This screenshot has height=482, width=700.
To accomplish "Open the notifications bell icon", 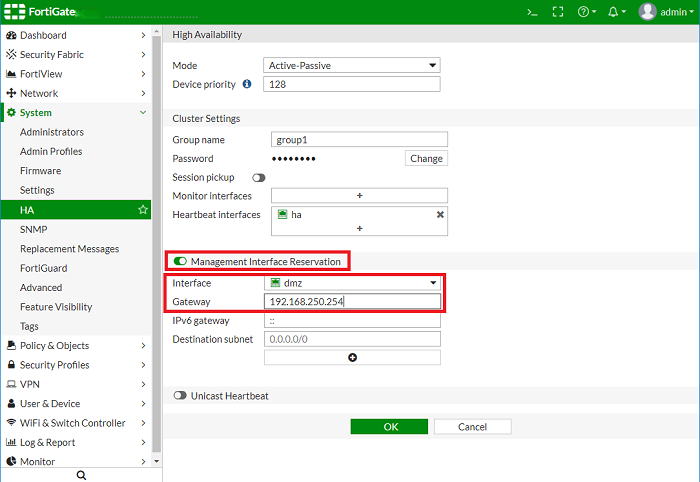I will (616, 12).
